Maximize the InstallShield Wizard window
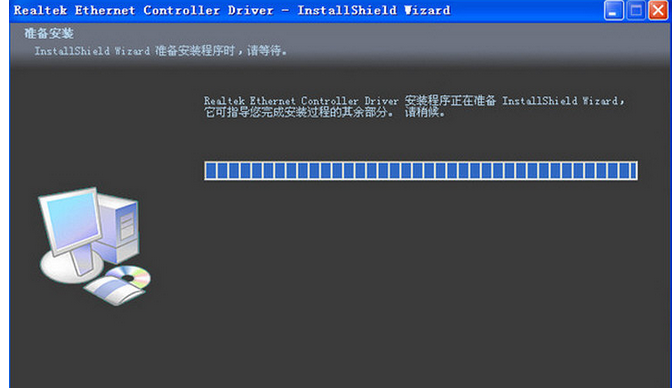Screen dimensions: 672x388 click(636, 10)
